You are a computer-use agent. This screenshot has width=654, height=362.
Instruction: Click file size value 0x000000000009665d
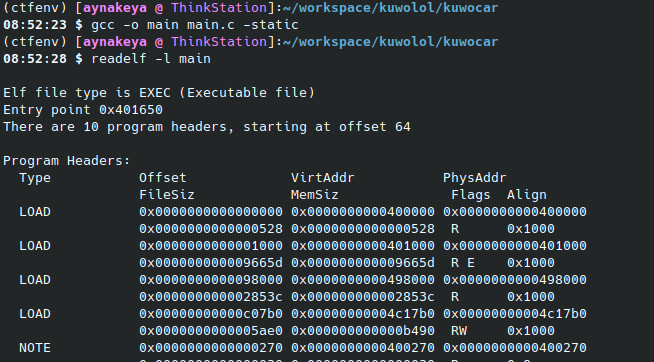pos(211,263)
